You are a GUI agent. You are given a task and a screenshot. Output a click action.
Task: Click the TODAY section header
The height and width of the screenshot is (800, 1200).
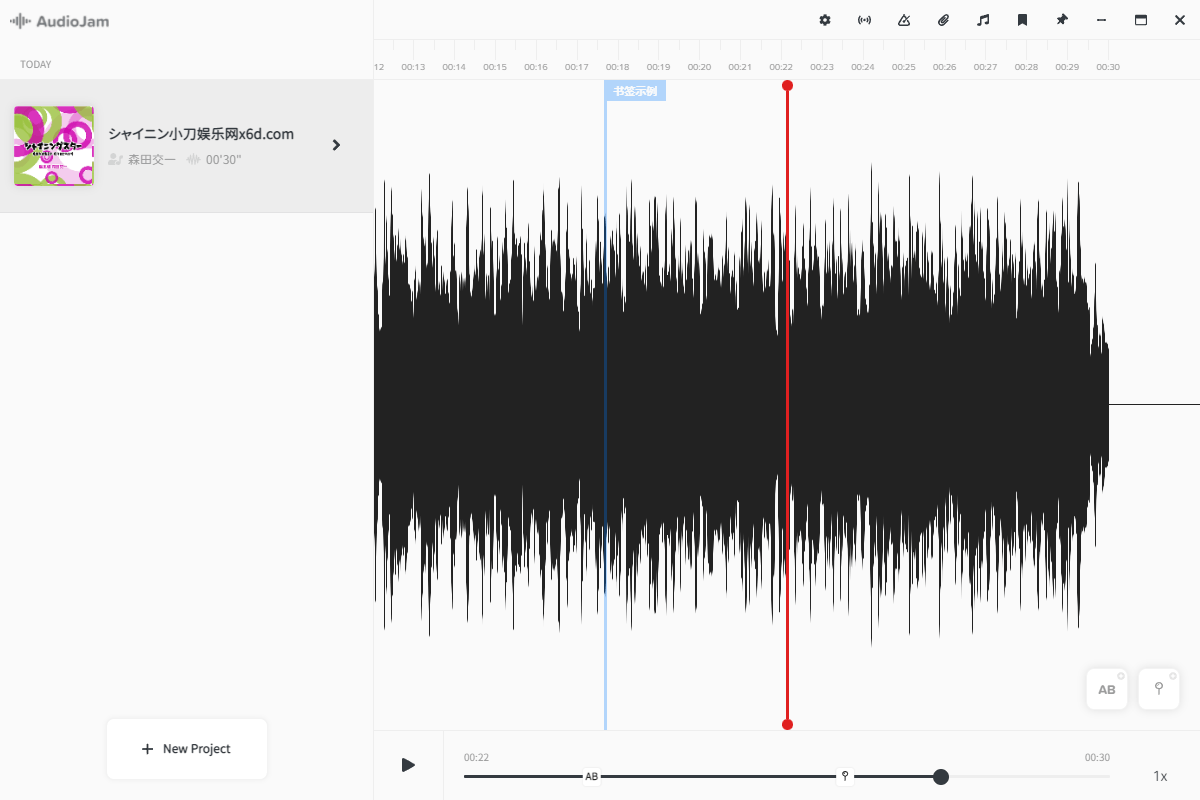click(35, 64)
